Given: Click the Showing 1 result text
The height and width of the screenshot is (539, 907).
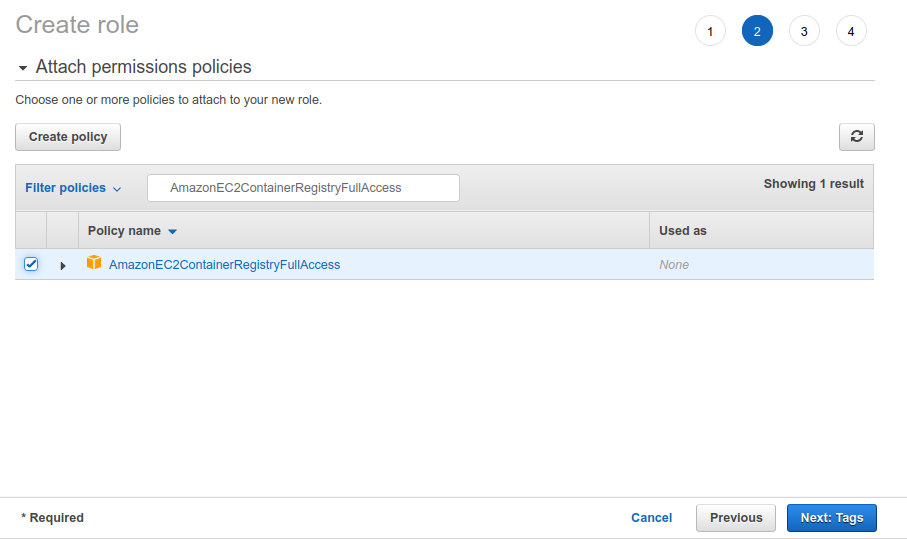Looking at the screenshot, I should coord(813,184).
